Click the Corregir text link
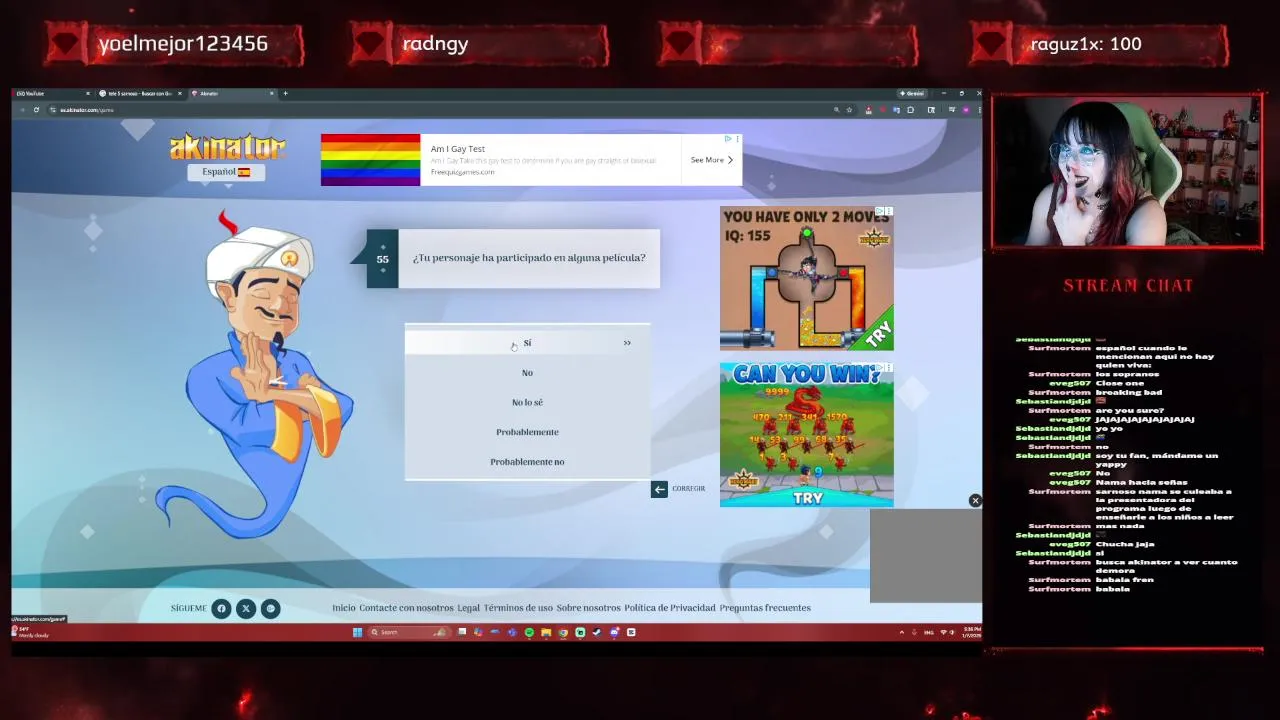This screenshot has height=720, width=1280. point(689,489)
